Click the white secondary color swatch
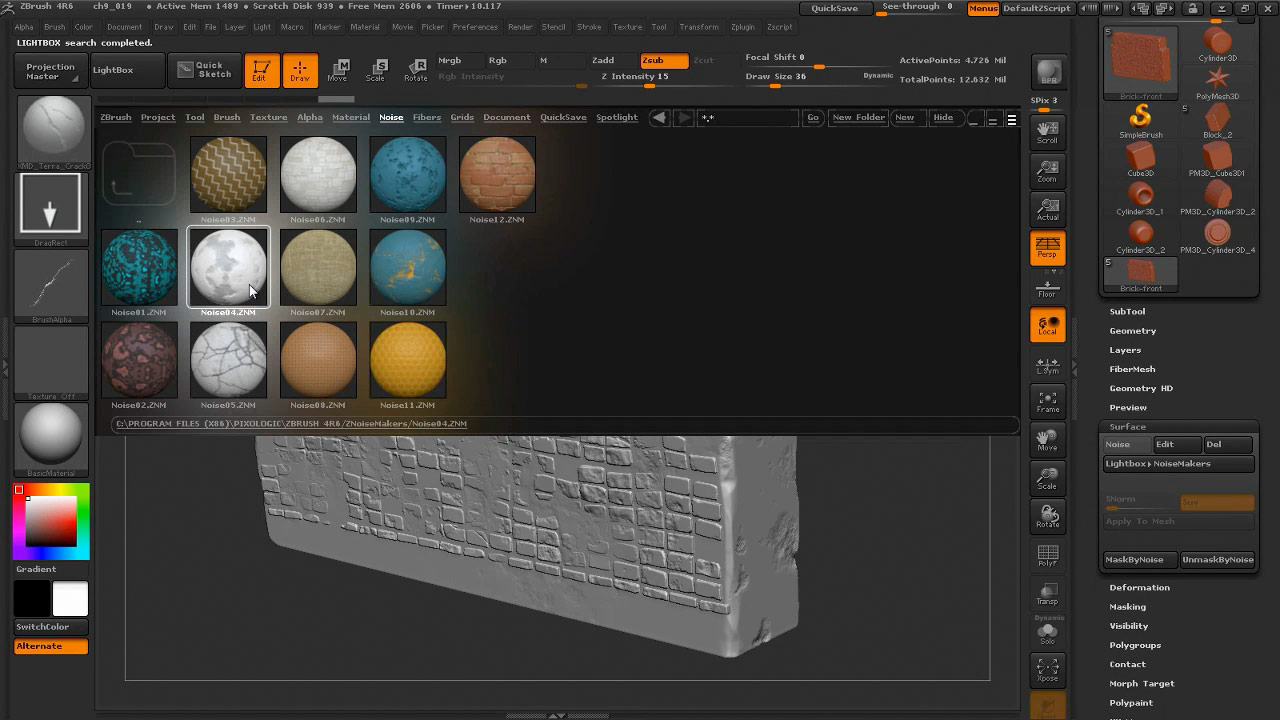The image size is (1280, 720). [70, 599]
